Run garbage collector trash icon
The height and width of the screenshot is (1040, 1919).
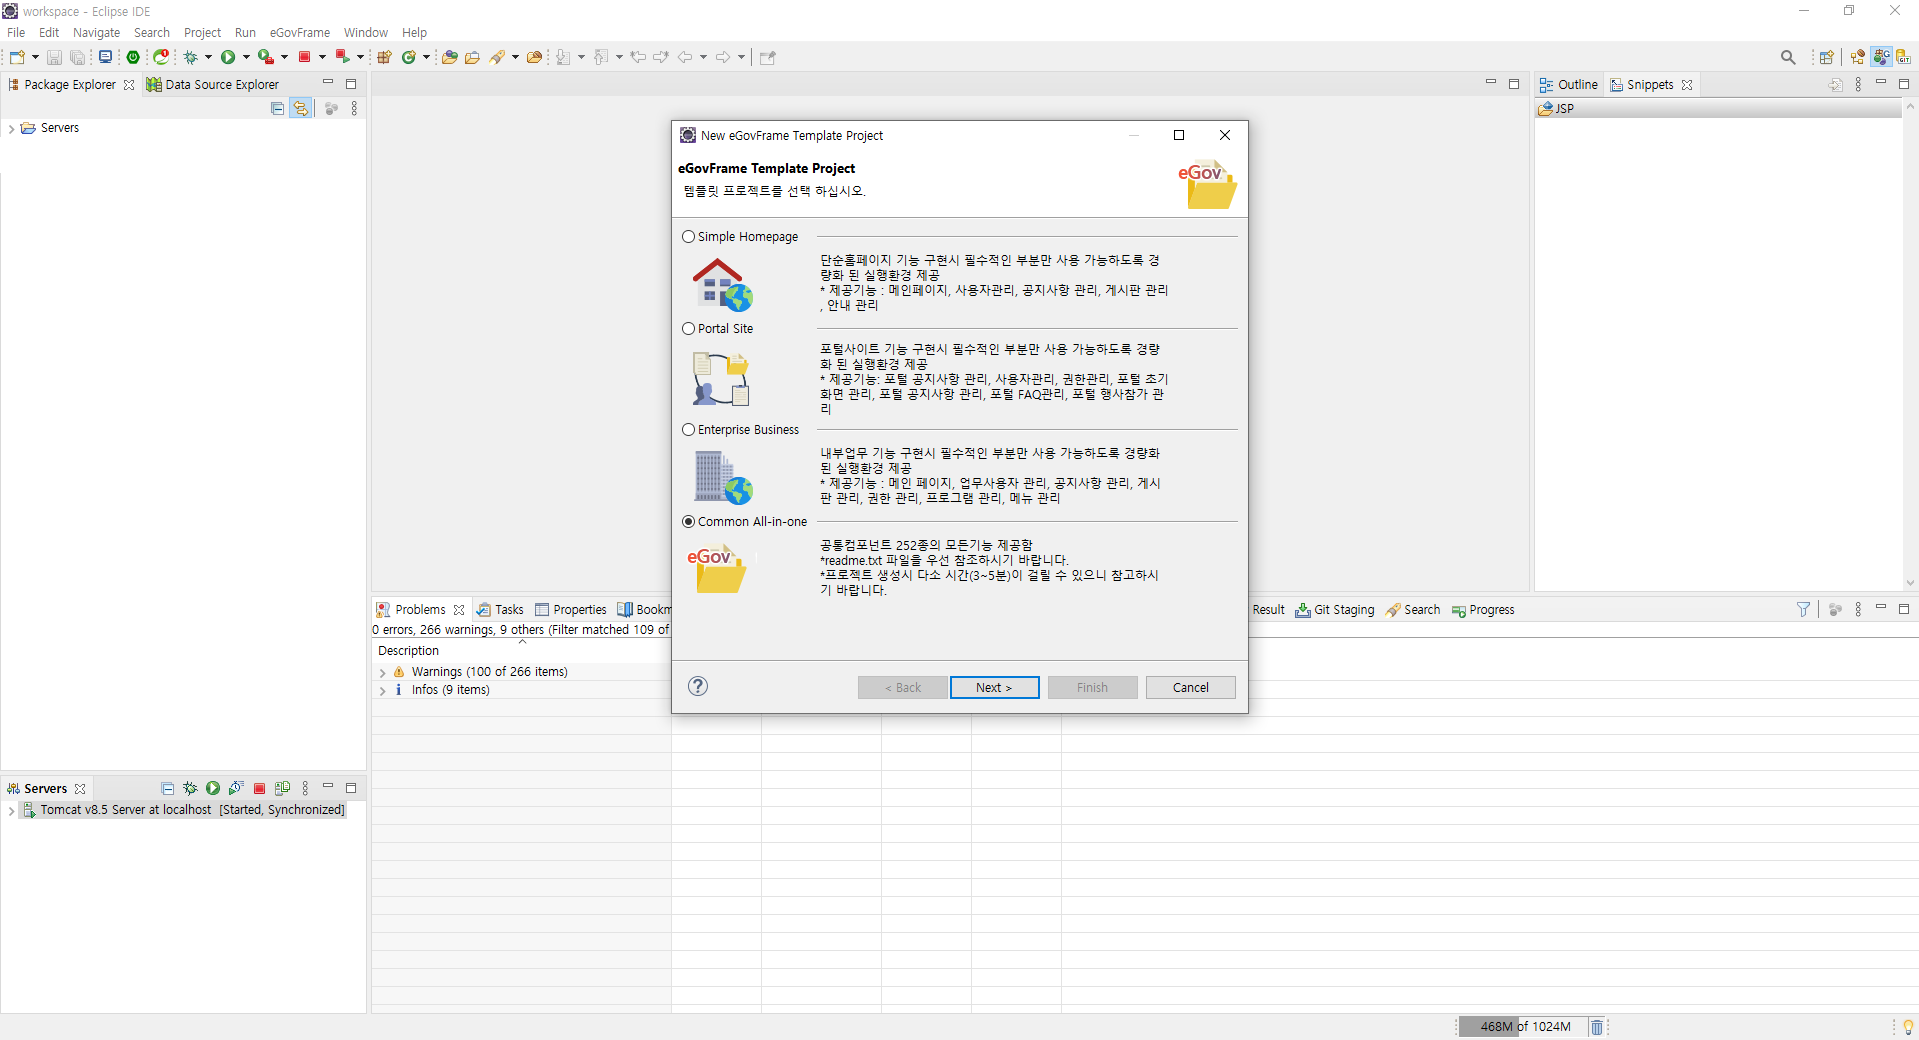coord(1597,1026)
